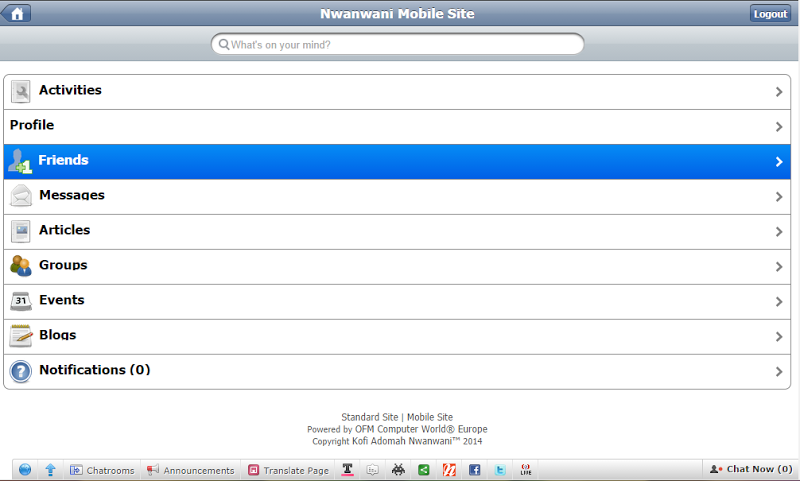800x481 pixels.
Task: Click the globe icon in bottom toolbar
Action: pos(24,470)
